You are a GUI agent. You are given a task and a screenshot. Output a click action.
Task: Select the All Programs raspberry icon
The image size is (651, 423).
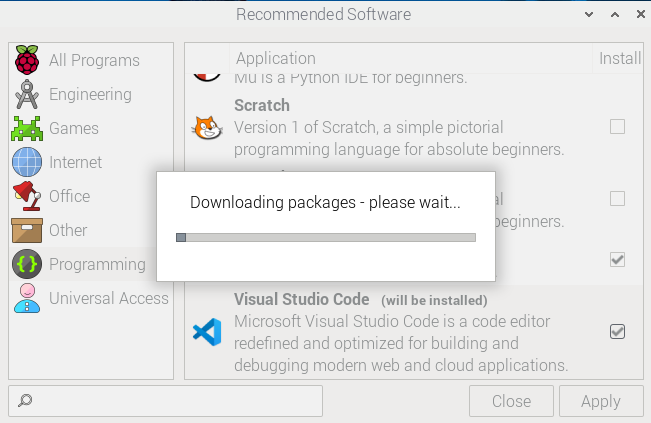pos(27,60)
